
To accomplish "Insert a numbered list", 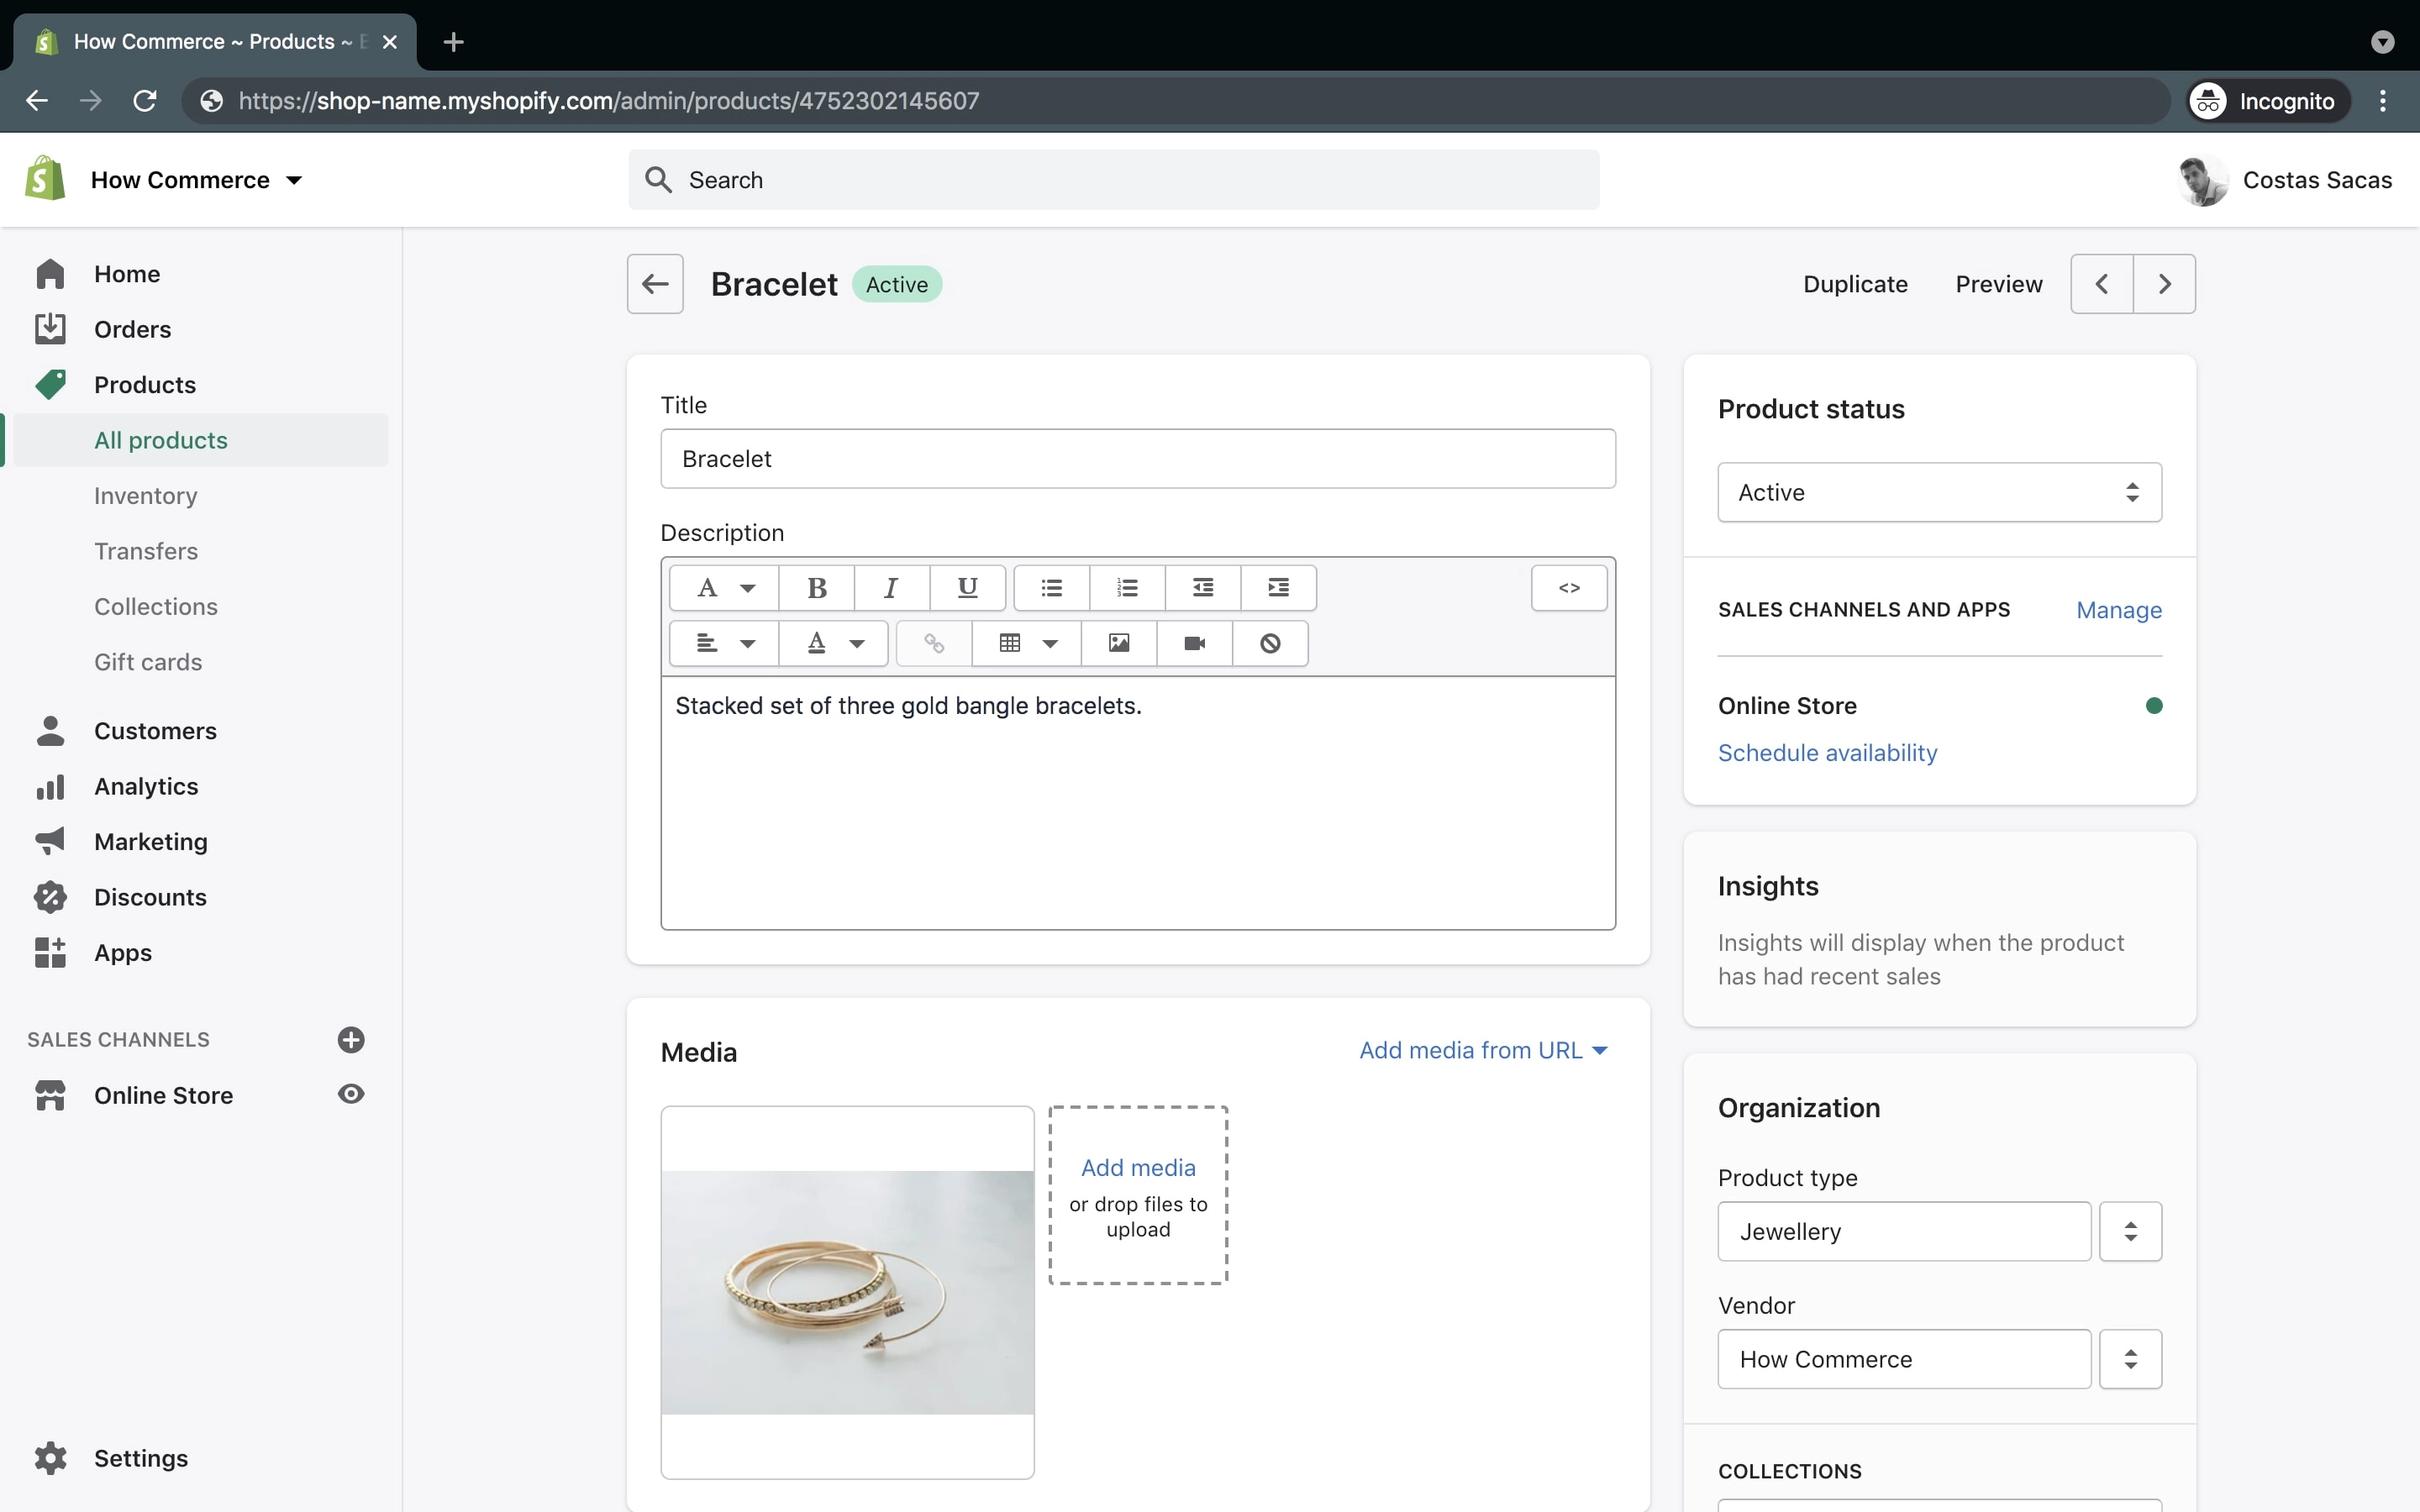I will click(x=1127, y=587).
